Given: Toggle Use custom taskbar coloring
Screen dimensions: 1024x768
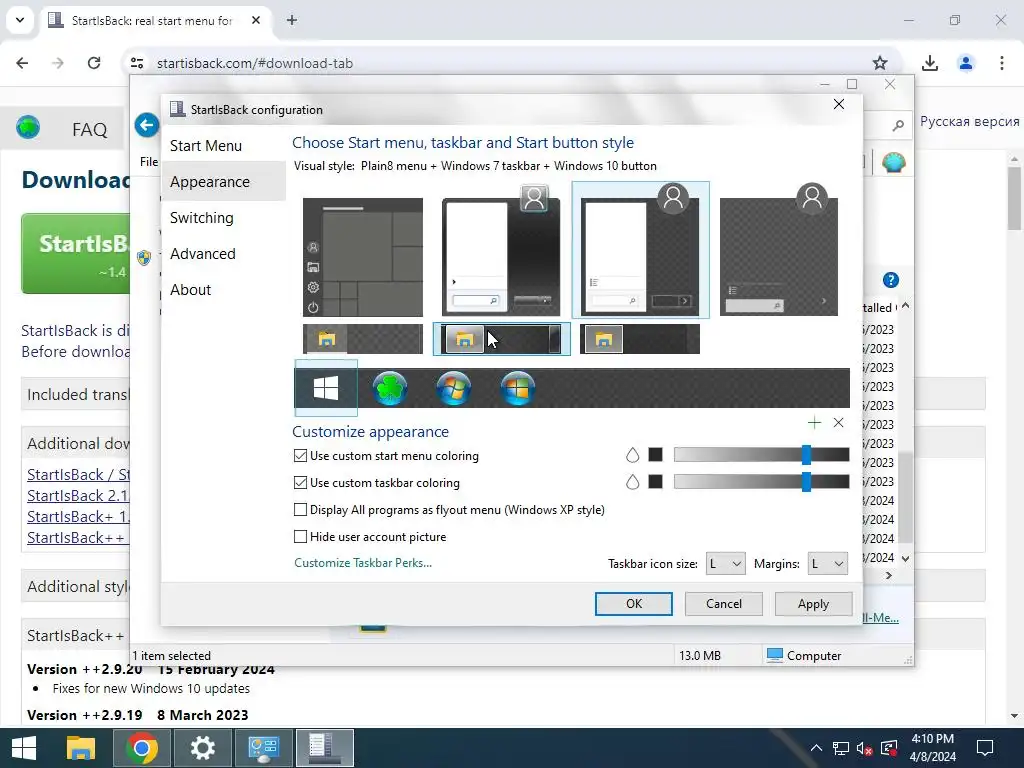Looking at the screenshot, I should point(300,483).
